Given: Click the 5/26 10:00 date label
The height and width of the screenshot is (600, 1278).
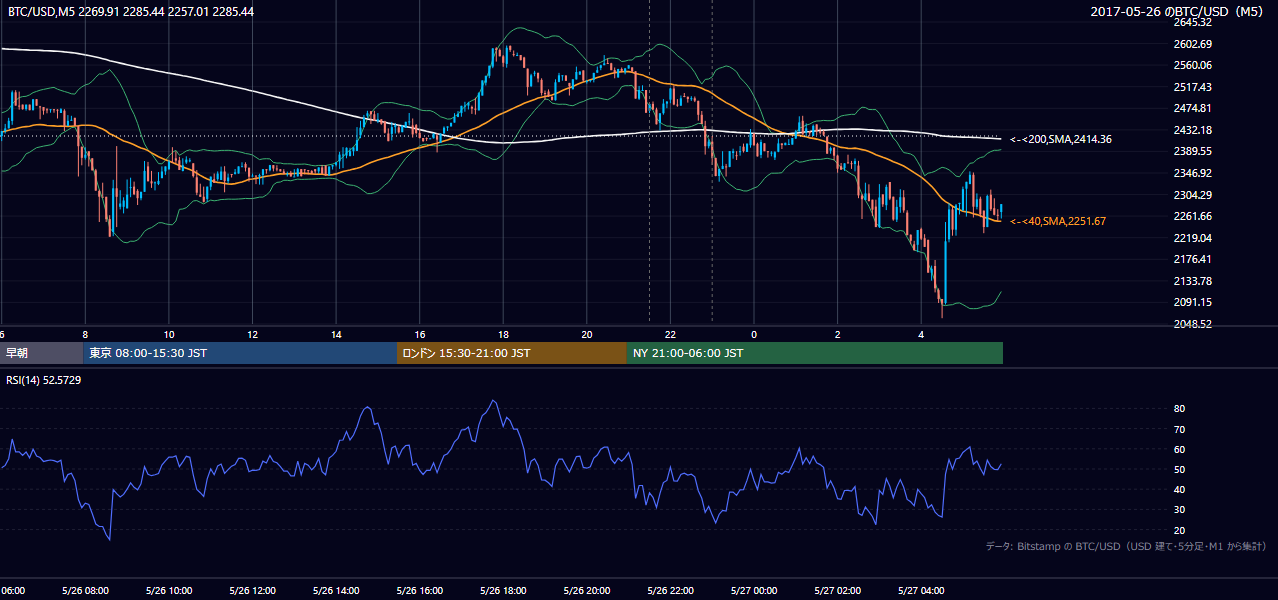Looking at the screenshot, I should pos(167,591).
